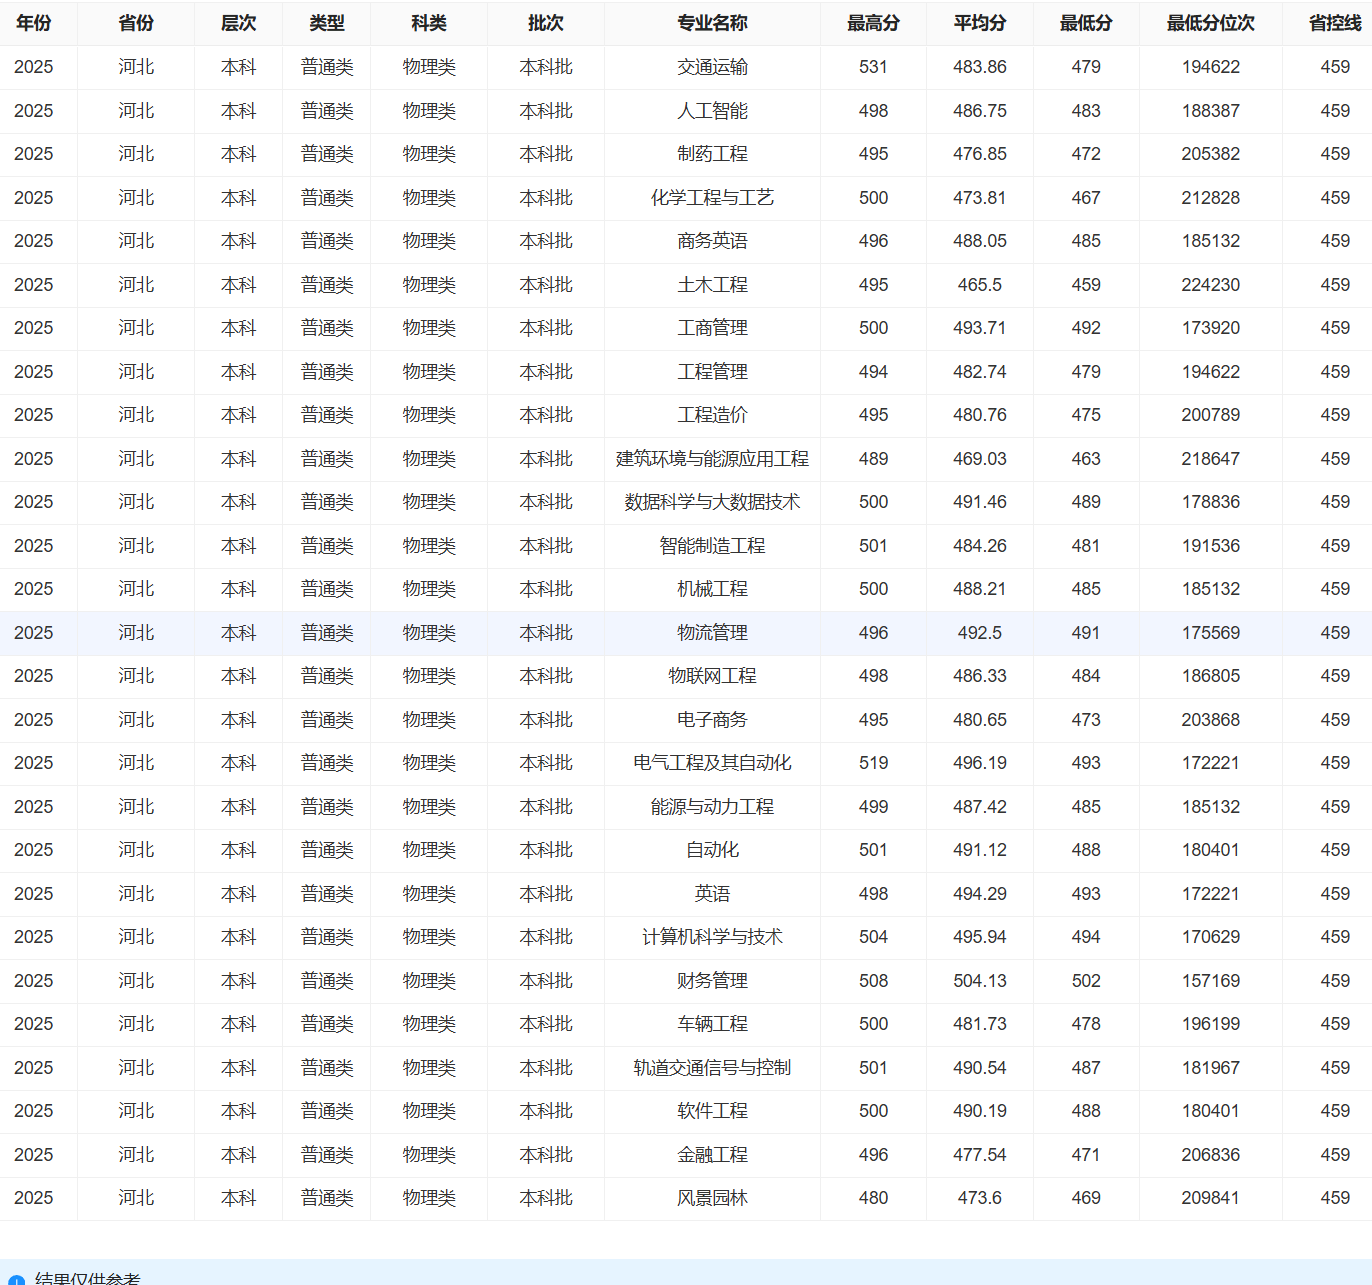
Task: Select the 人工智能 major cell
Action: coord(712,111)
